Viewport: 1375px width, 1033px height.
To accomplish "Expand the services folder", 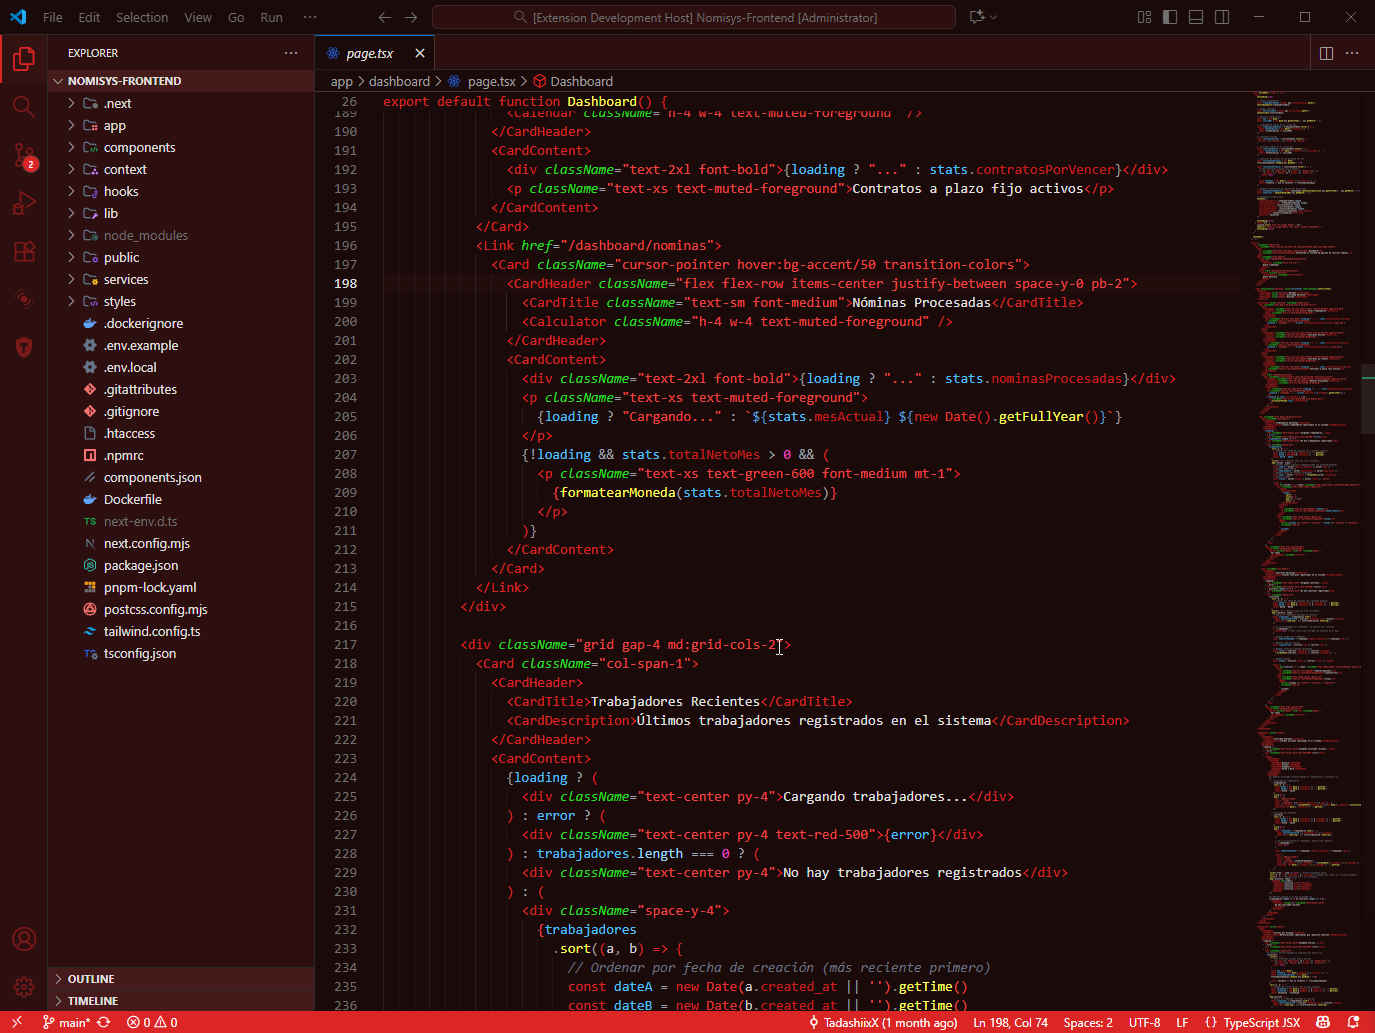I will pos(181,279).
